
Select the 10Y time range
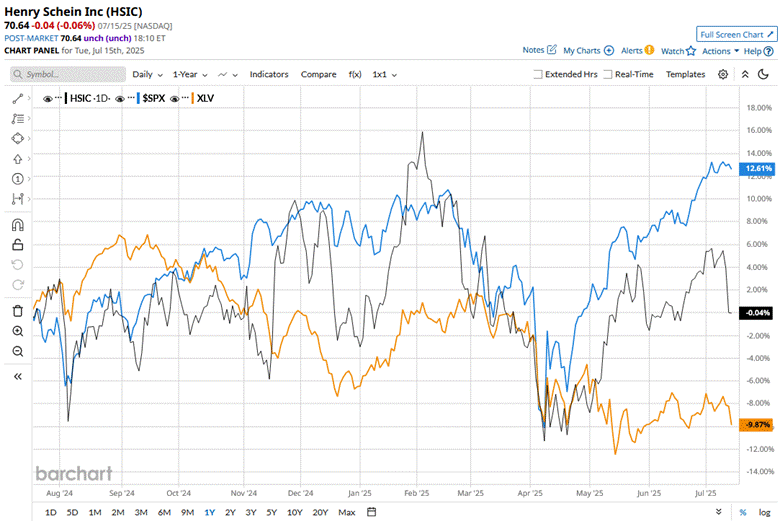click(294, 512)
